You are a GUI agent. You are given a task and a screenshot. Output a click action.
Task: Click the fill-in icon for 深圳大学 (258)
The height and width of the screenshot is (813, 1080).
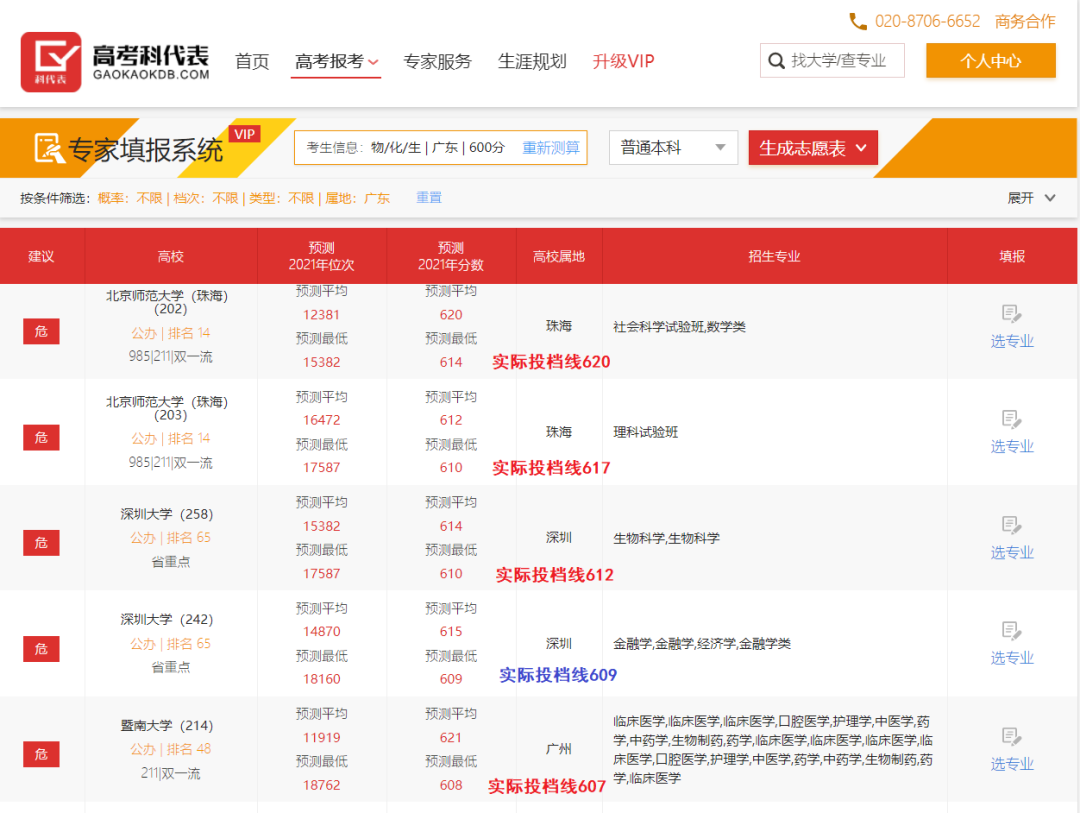point(1011,525)
